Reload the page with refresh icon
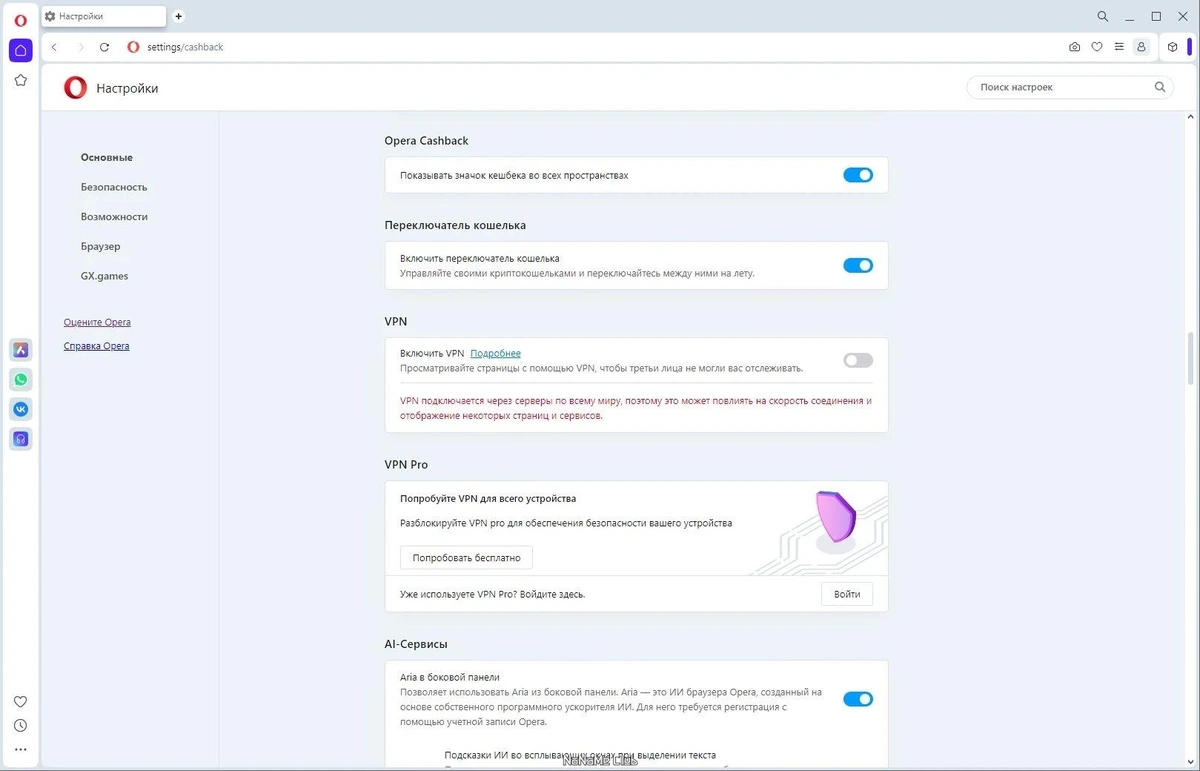The height and width of the screenshot is (771, 1200). [x=104, y=47]
